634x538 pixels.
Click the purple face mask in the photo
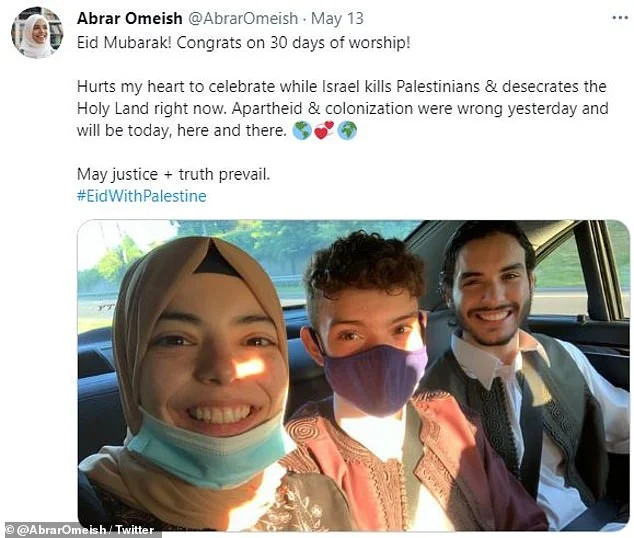pyautogui.click(x=375, y=378)
